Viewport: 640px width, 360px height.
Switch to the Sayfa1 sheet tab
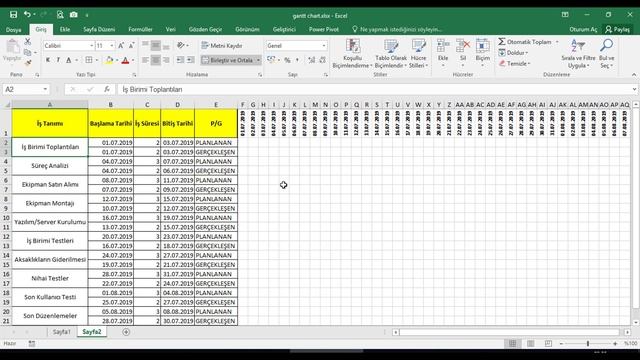click(x=62, y=332)
